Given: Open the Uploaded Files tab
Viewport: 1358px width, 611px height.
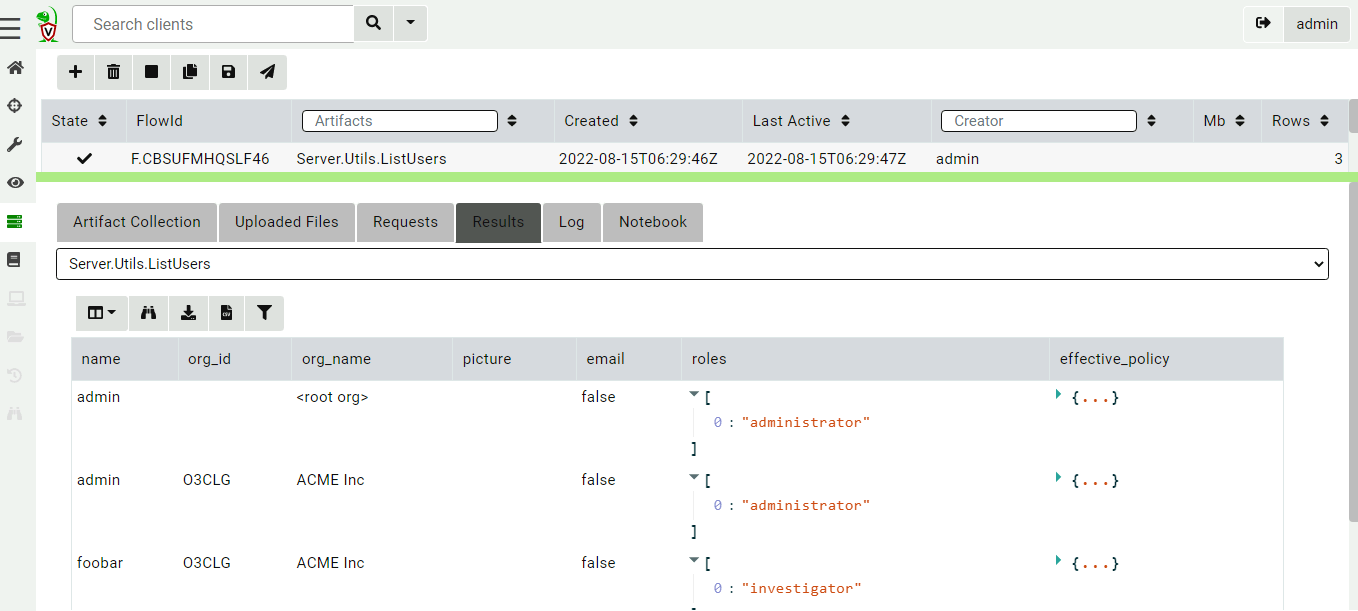Looking at the screenshot, I should tap(286, 222).
